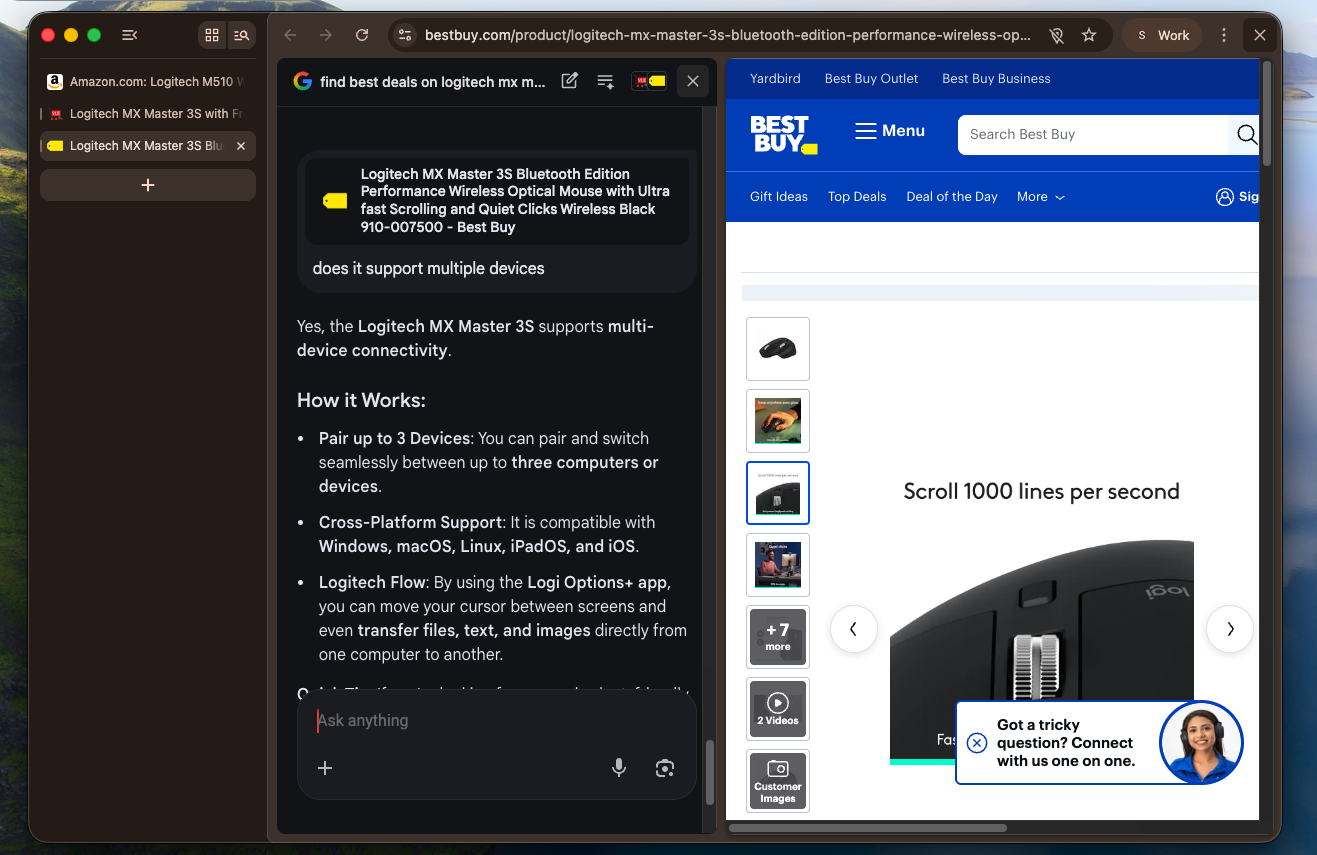
Task: Open the Best Buy Outlet link
Action: coord(871,79)
